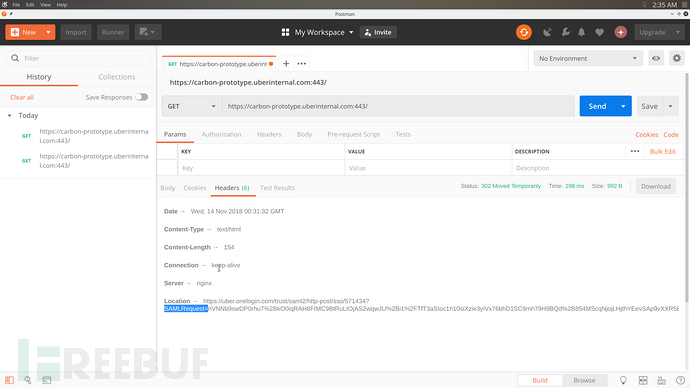Viewport: 690px width, 388px height.
Task: Click the workspace grid icon
Action: pos(285,32)
